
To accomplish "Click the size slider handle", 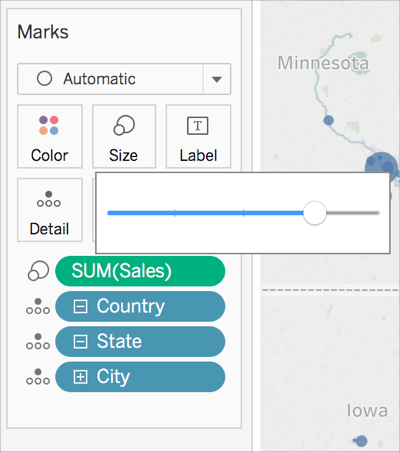I will click(x=314, y=213).
